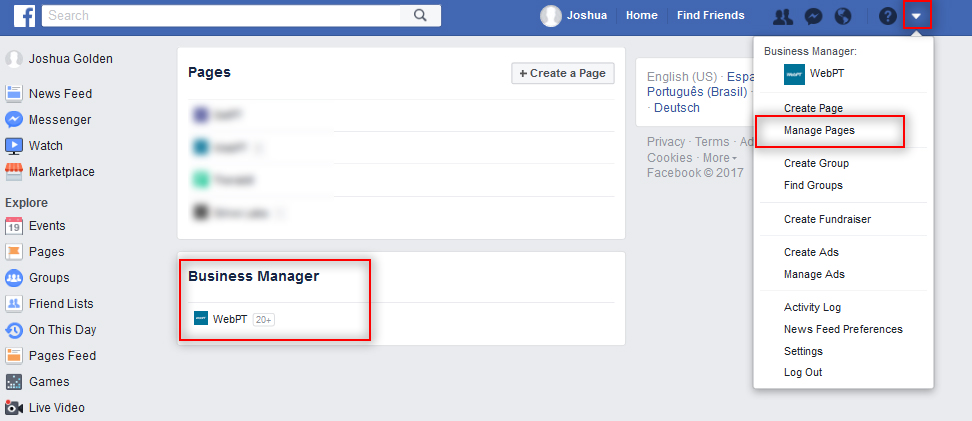Open Games in sidebar

pyautogui.click(x=49, y=383)
